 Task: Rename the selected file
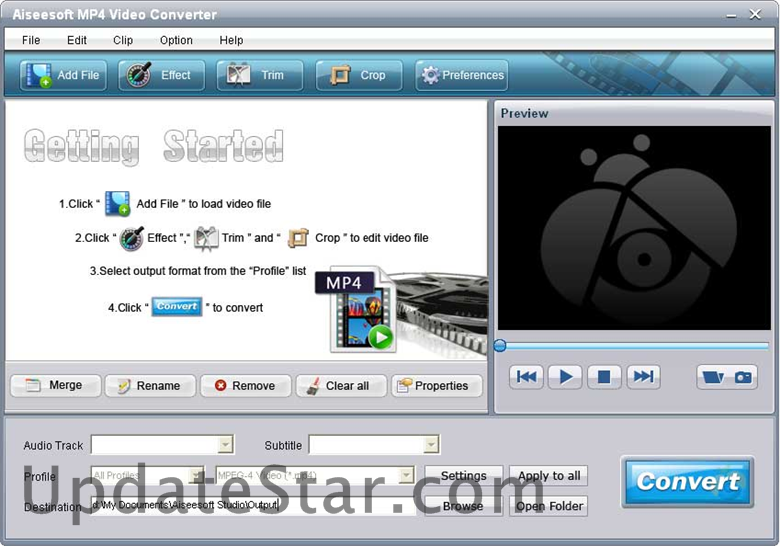pyautogui.click(x=150, y=385)
